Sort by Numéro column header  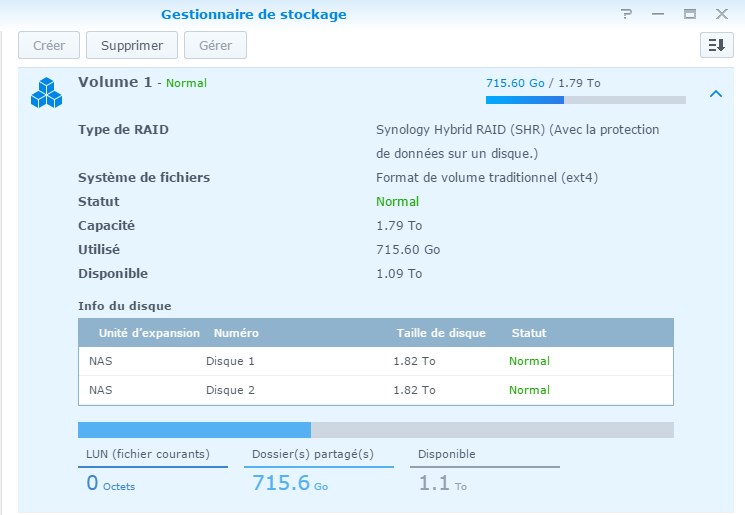[x=236, y=333]
